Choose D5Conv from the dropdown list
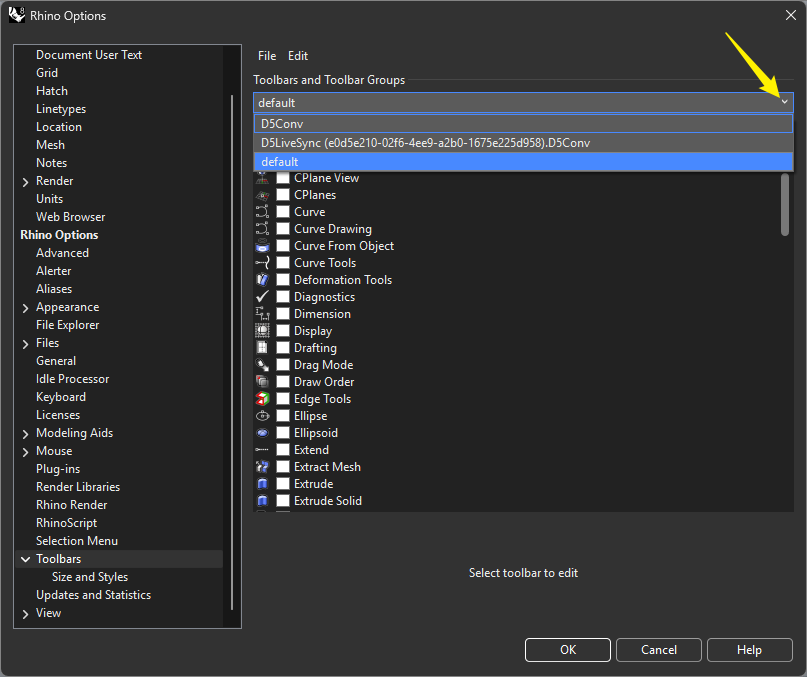The height and width of the screenshot is (677, 807). 523,124
